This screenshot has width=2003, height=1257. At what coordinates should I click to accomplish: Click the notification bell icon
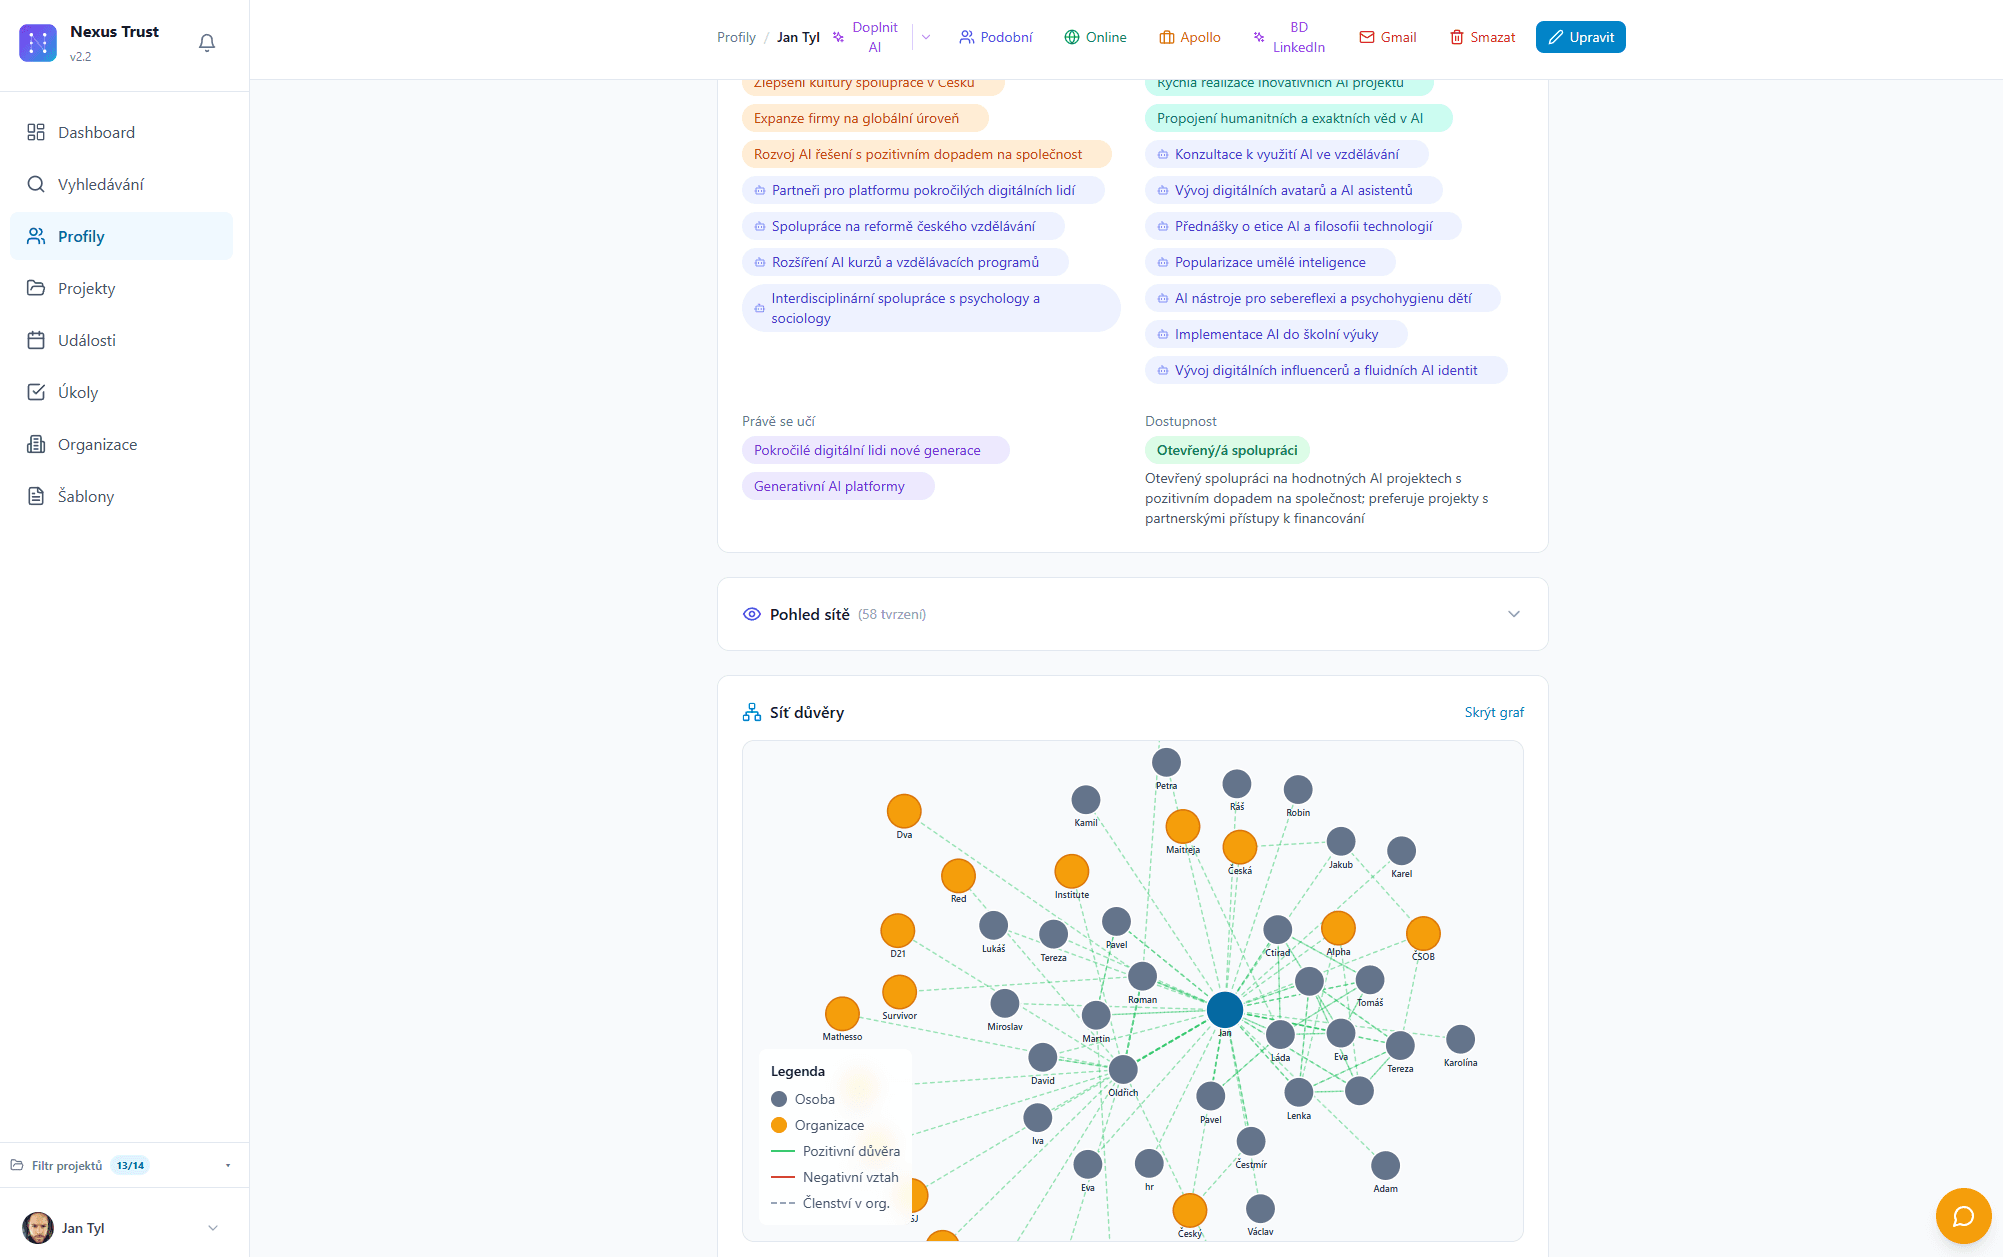pyautogui.click(x=207, y=44)
